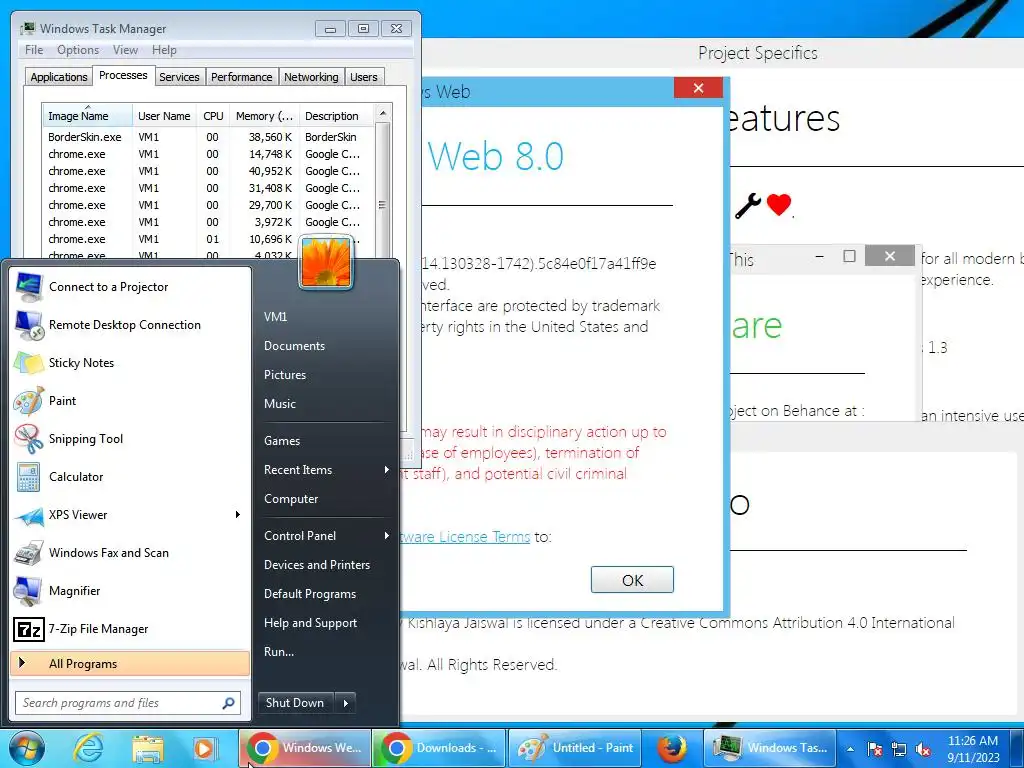
Task: Switch to Users tab
Action: point(364,77)
